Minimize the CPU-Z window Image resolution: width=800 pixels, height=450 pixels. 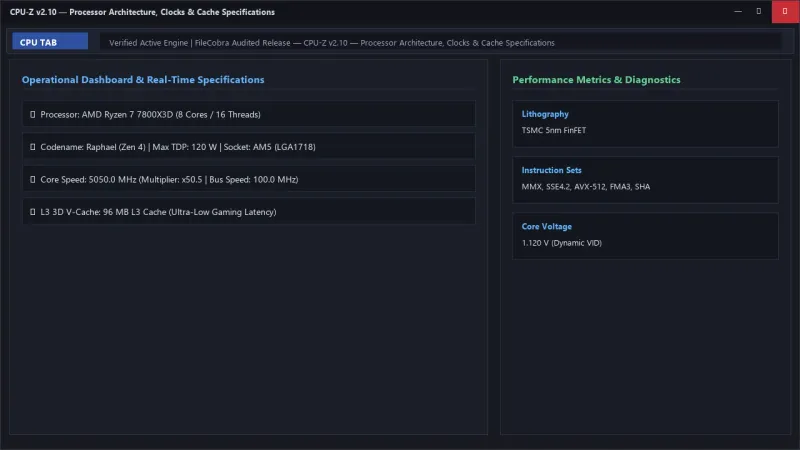click(738, 11)
